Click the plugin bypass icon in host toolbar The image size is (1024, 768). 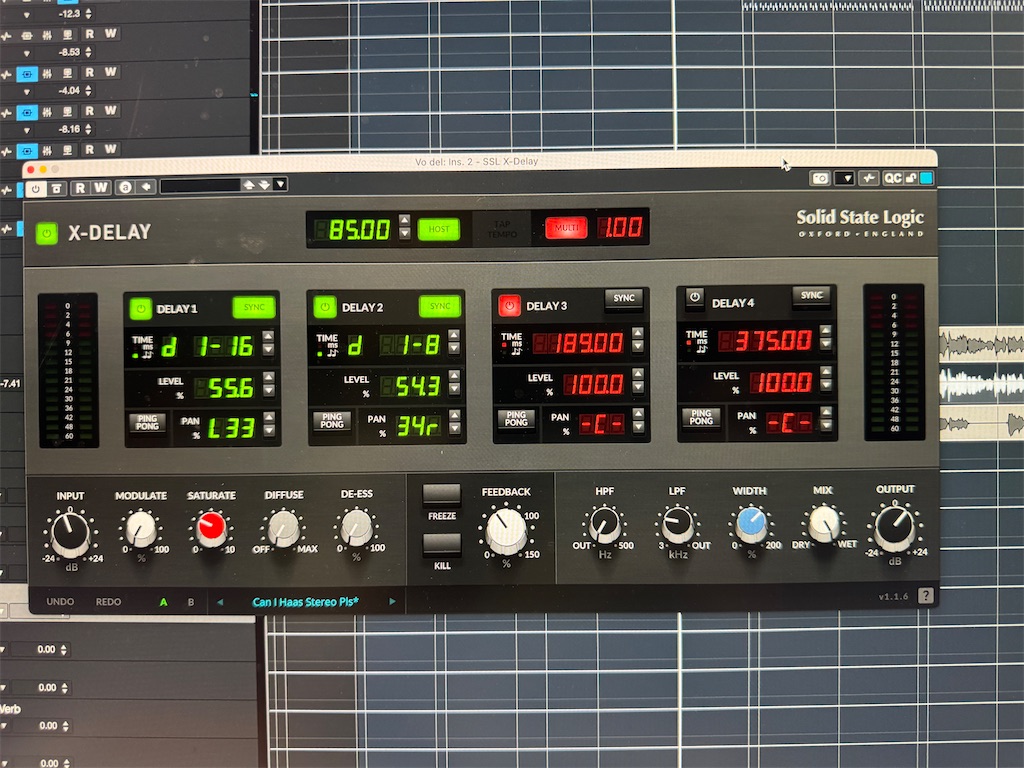(35, 189)
